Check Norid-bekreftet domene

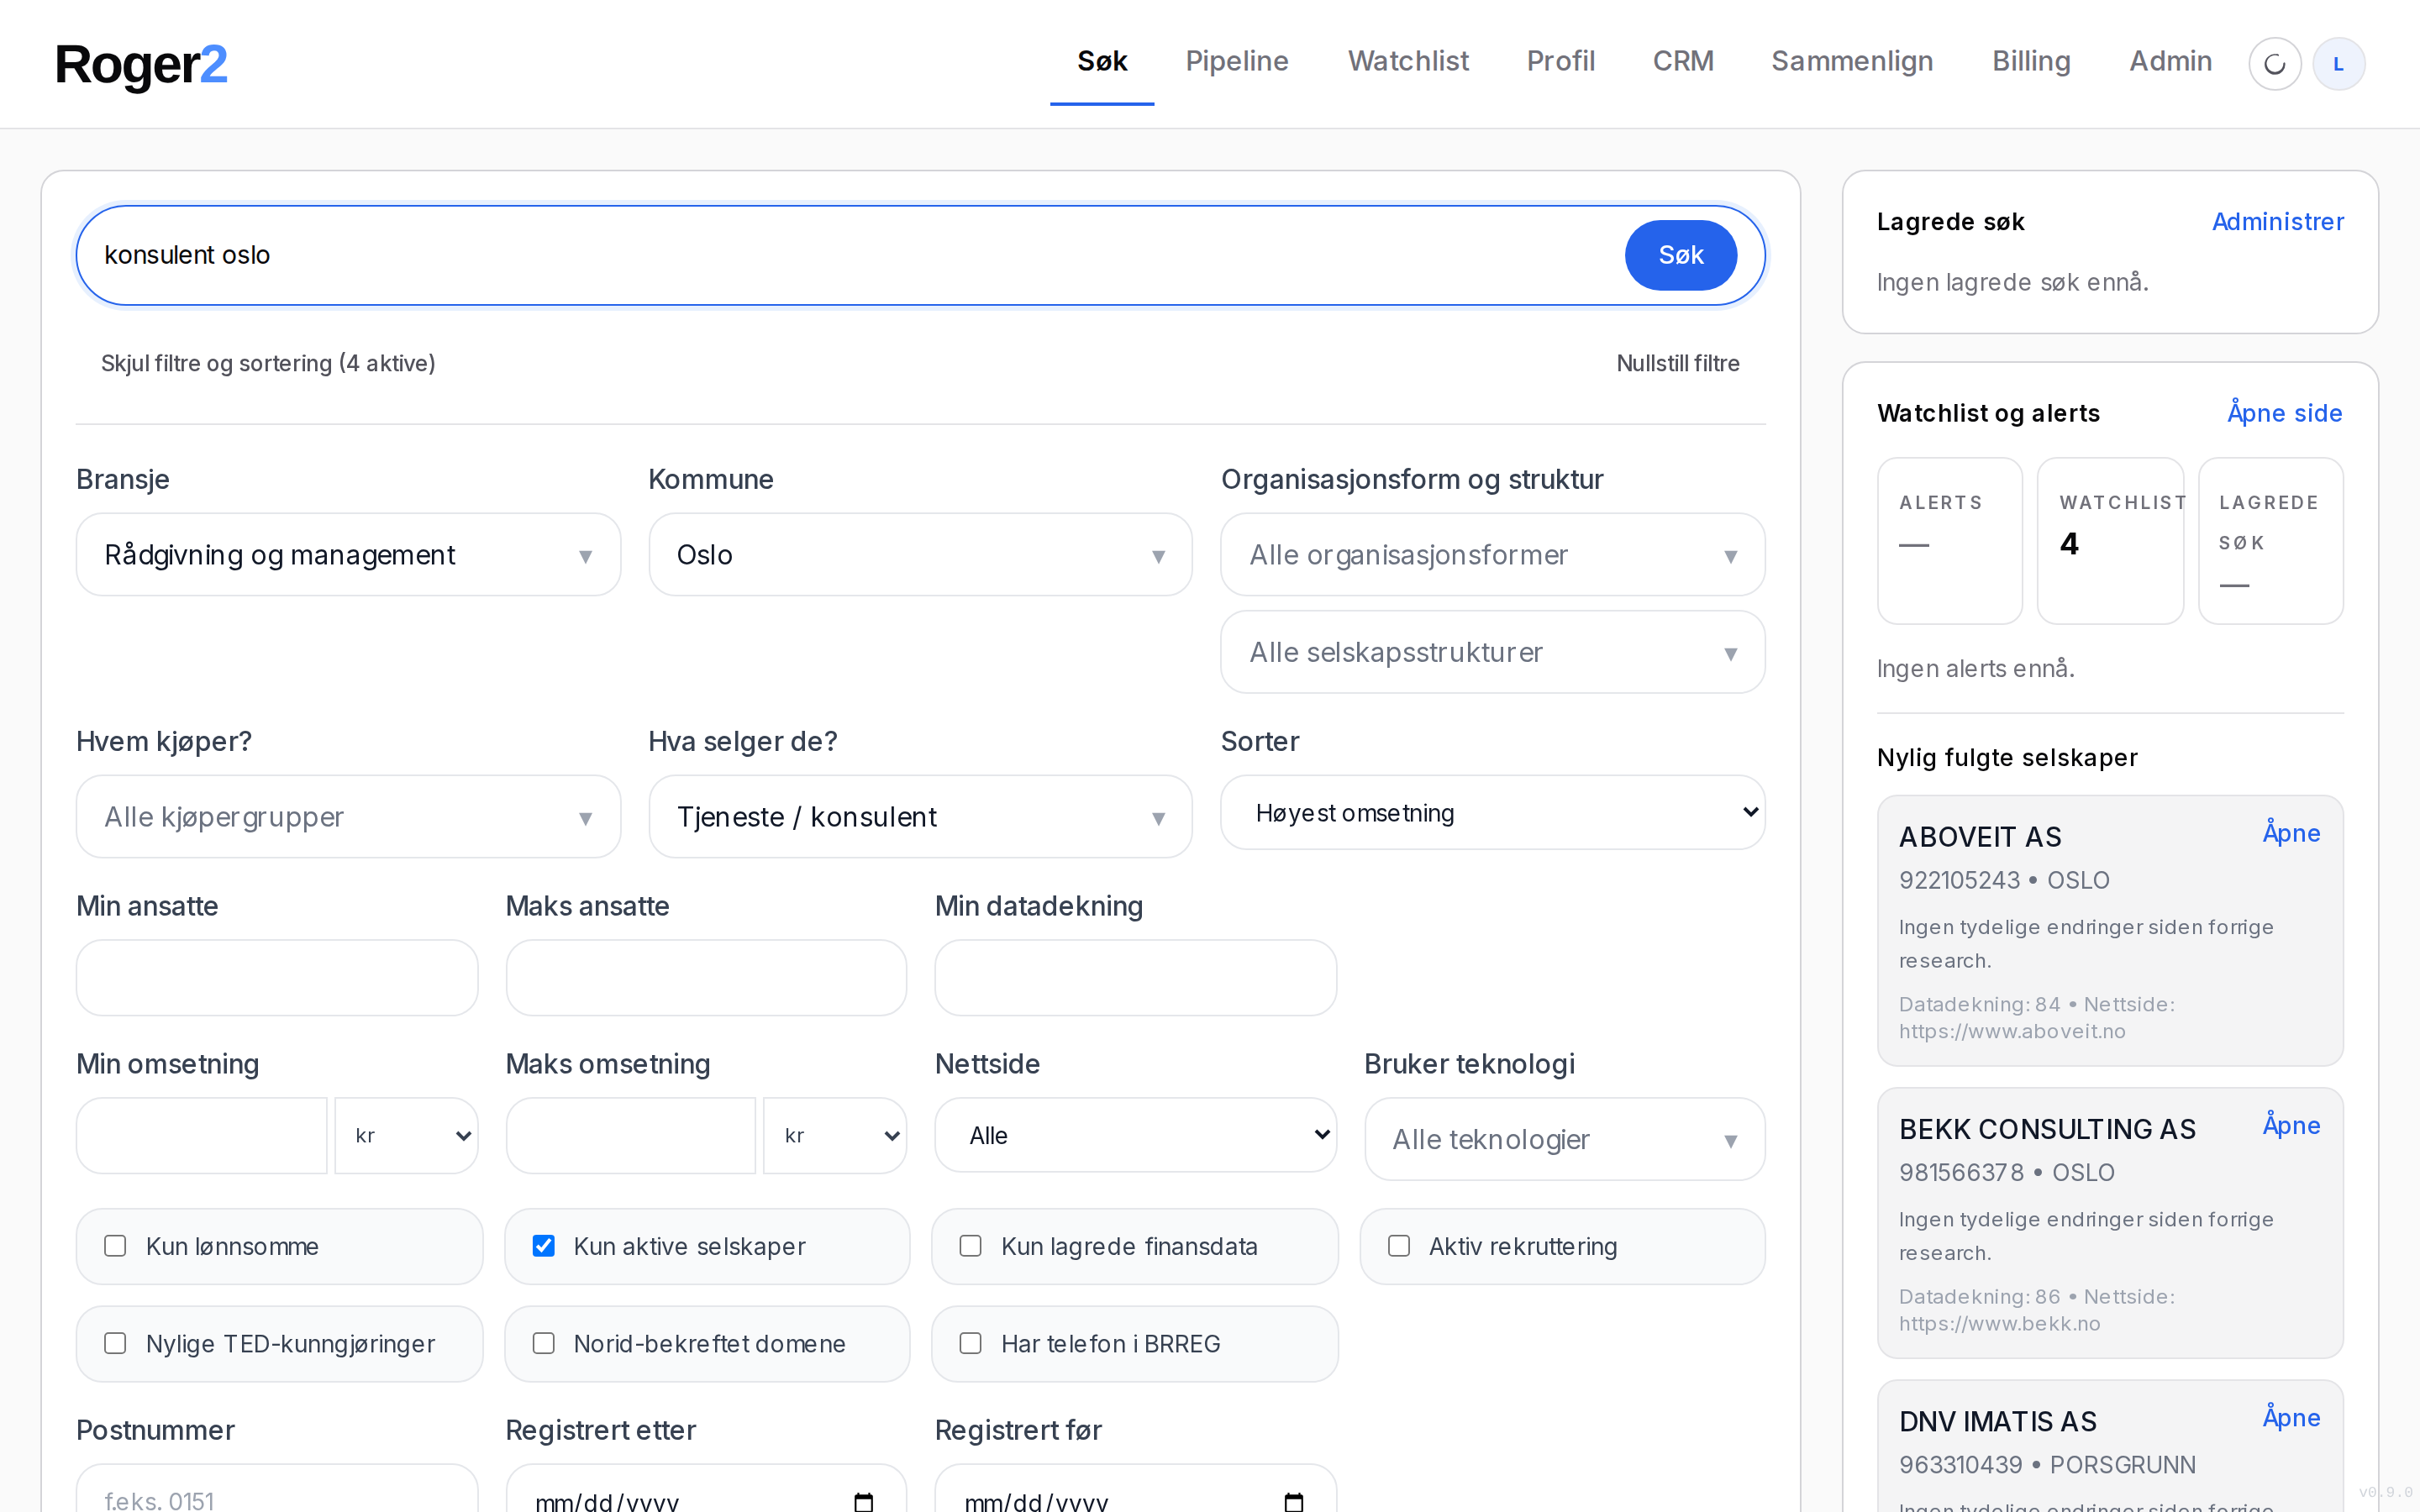(x=543, y=1343)
